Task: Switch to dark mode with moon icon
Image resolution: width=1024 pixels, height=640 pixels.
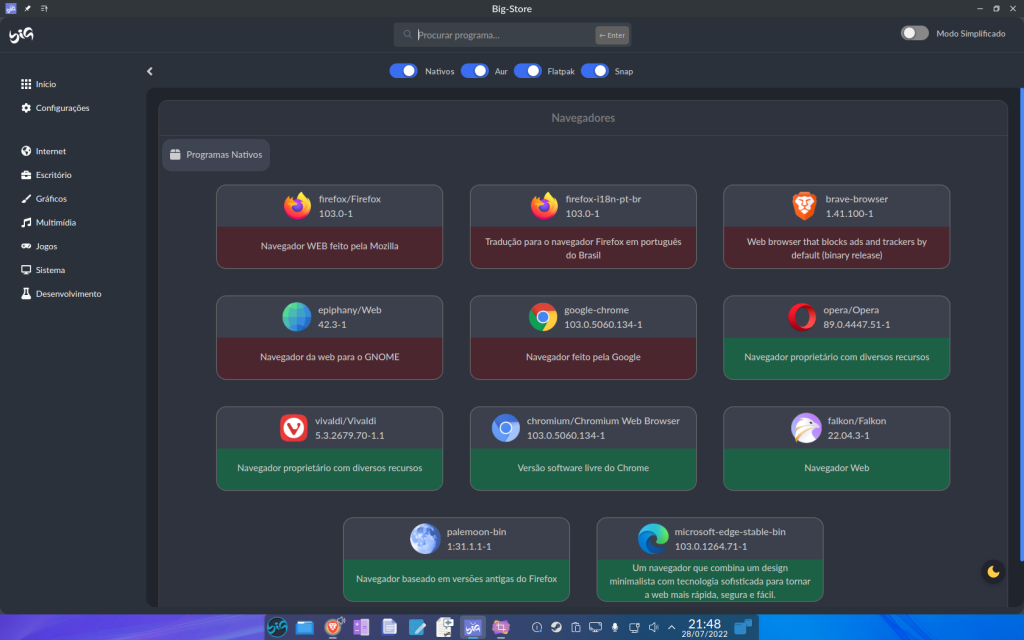Action: (x=993, y=572)
